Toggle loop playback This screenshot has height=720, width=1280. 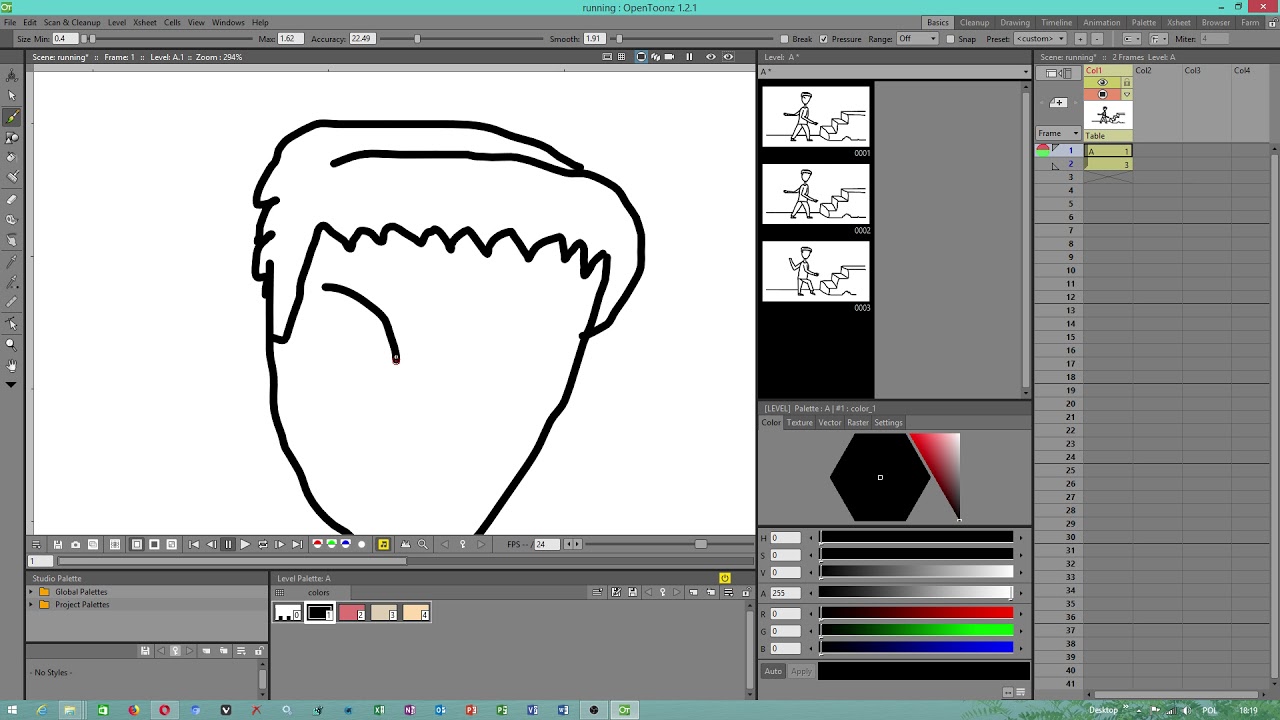[262, 544]
